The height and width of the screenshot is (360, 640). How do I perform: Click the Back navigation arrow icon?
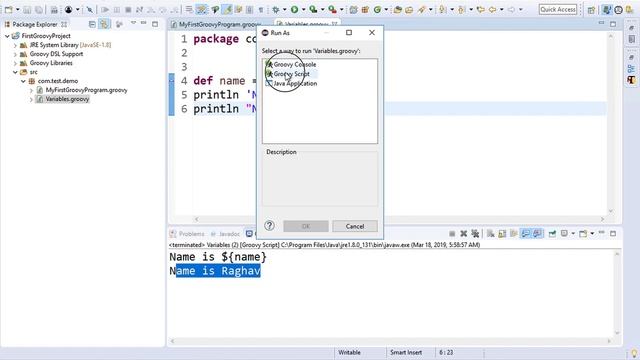pyautogui.click(x=492, y=9)
